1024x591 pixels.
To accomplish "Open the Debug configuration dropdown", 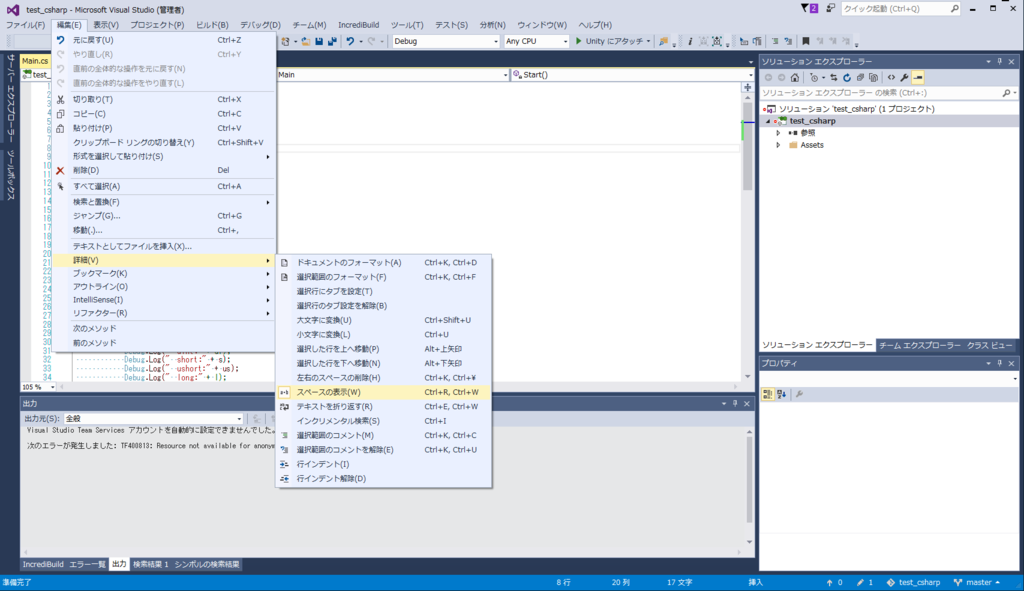I will (445, 41).
